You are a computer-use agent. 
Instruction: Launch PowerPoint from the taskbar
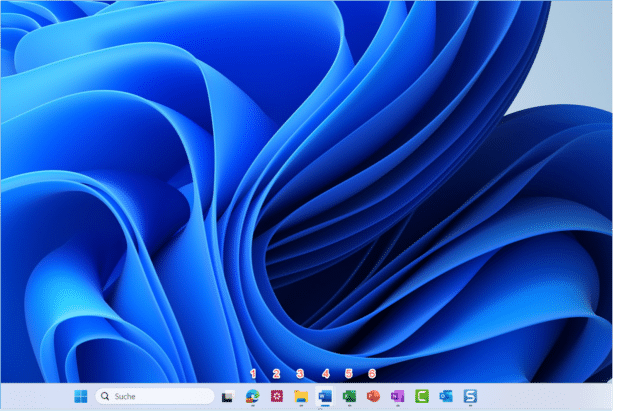(373, 396)
